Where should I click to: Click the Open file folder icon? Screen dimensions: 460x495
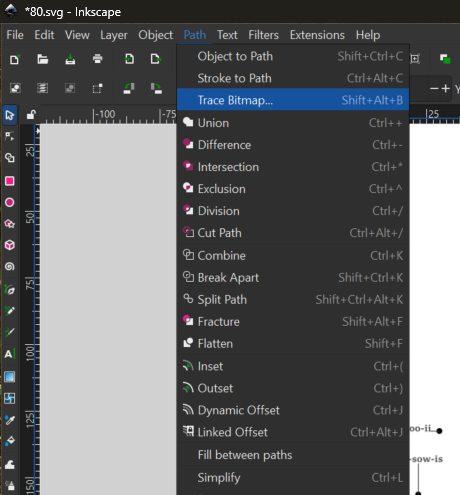[x=43, y=59]
